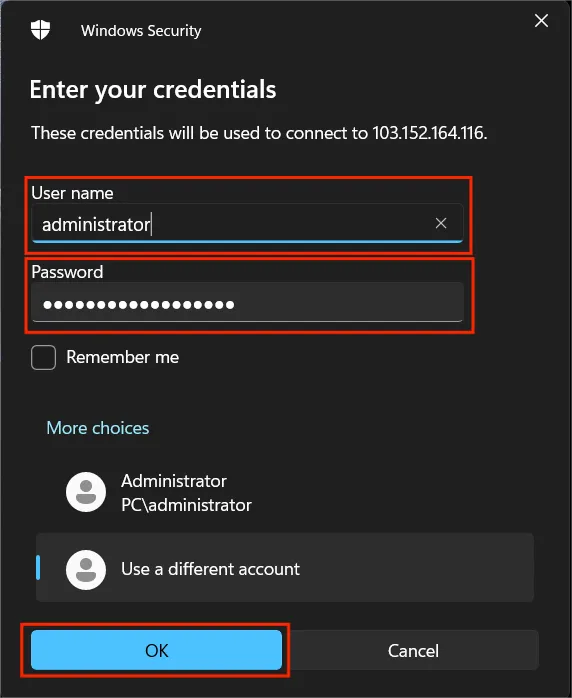Viewport: 572px width, 698px height.
Task: Click the Use a different account avatar
Action: coord(86,570)
